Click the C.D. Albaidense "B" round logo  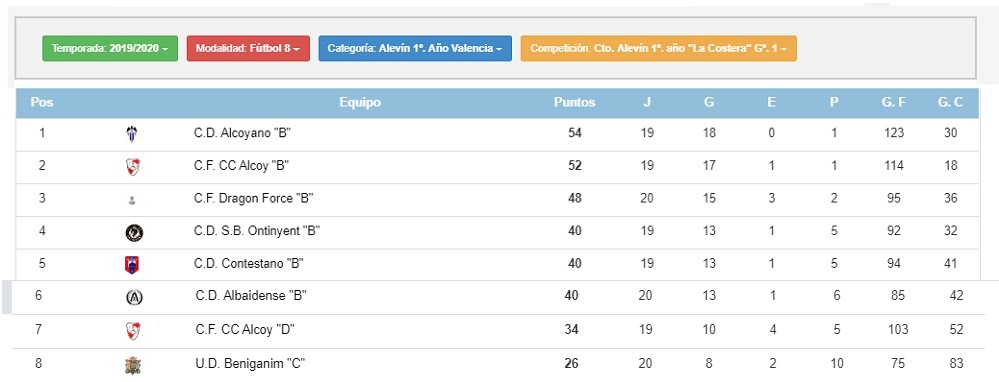pos(134,297)
